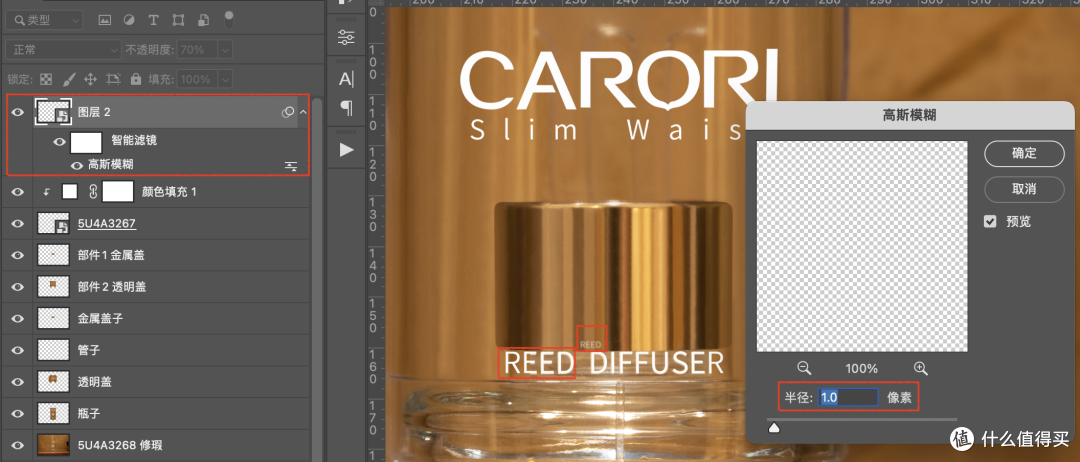This screenshot has width=1080, height=462.
Task: Select the 5U4A3268 修瑕 layer thumbnail
Action: point(53,445)
